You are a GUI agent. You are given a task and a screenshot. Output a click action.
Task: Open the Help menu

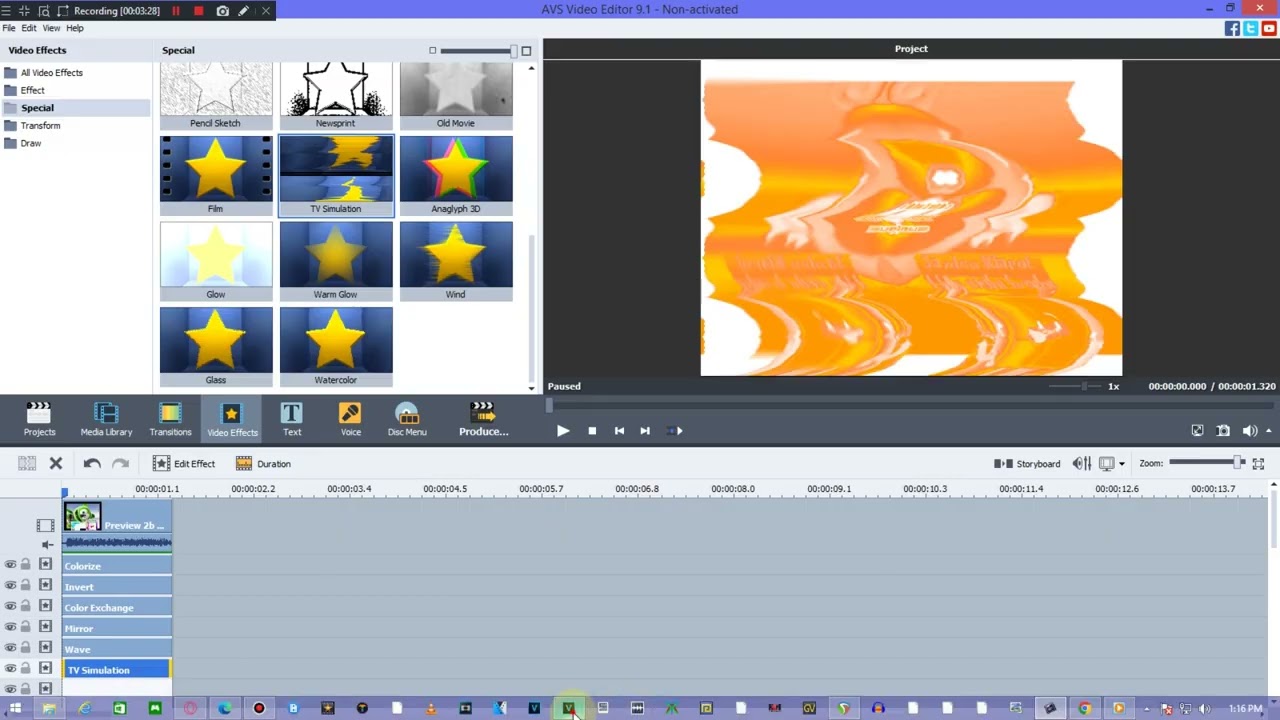pyautogui.click(x=75, y=28)
